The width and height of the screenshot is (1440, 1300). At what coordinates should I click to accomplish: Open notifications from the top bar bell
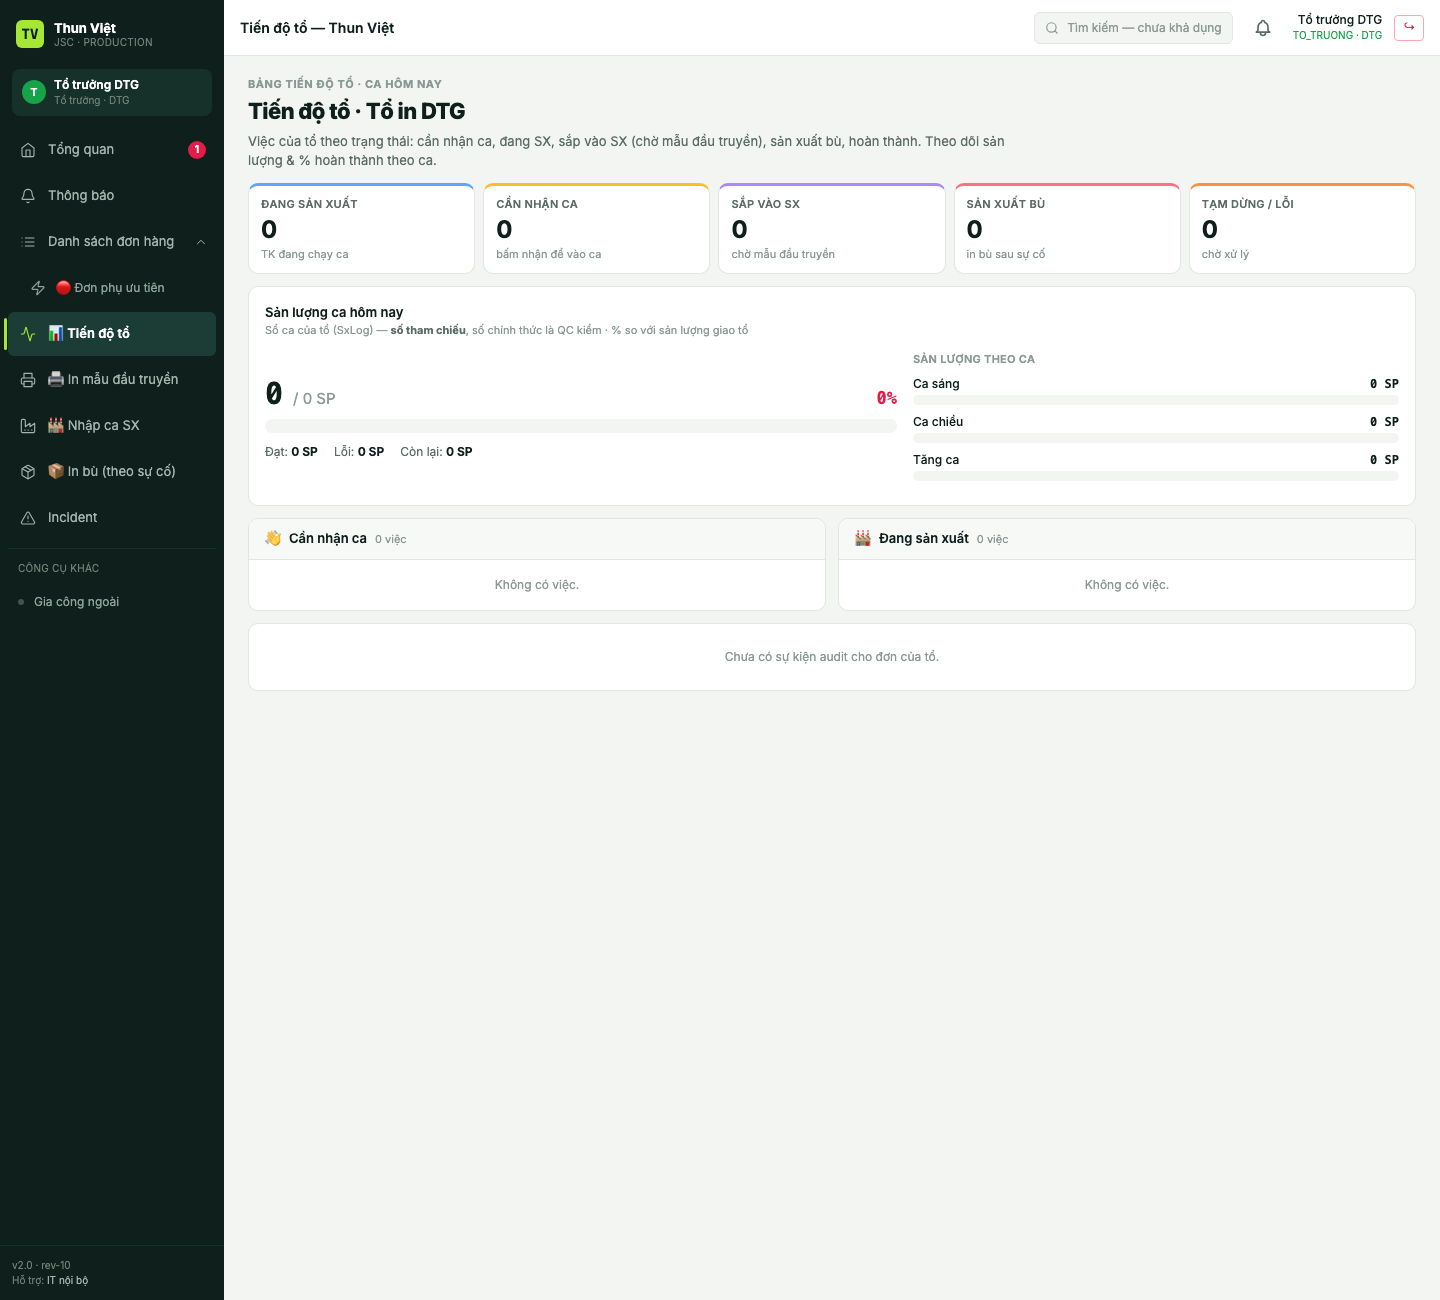click(x=1263, y=28)
